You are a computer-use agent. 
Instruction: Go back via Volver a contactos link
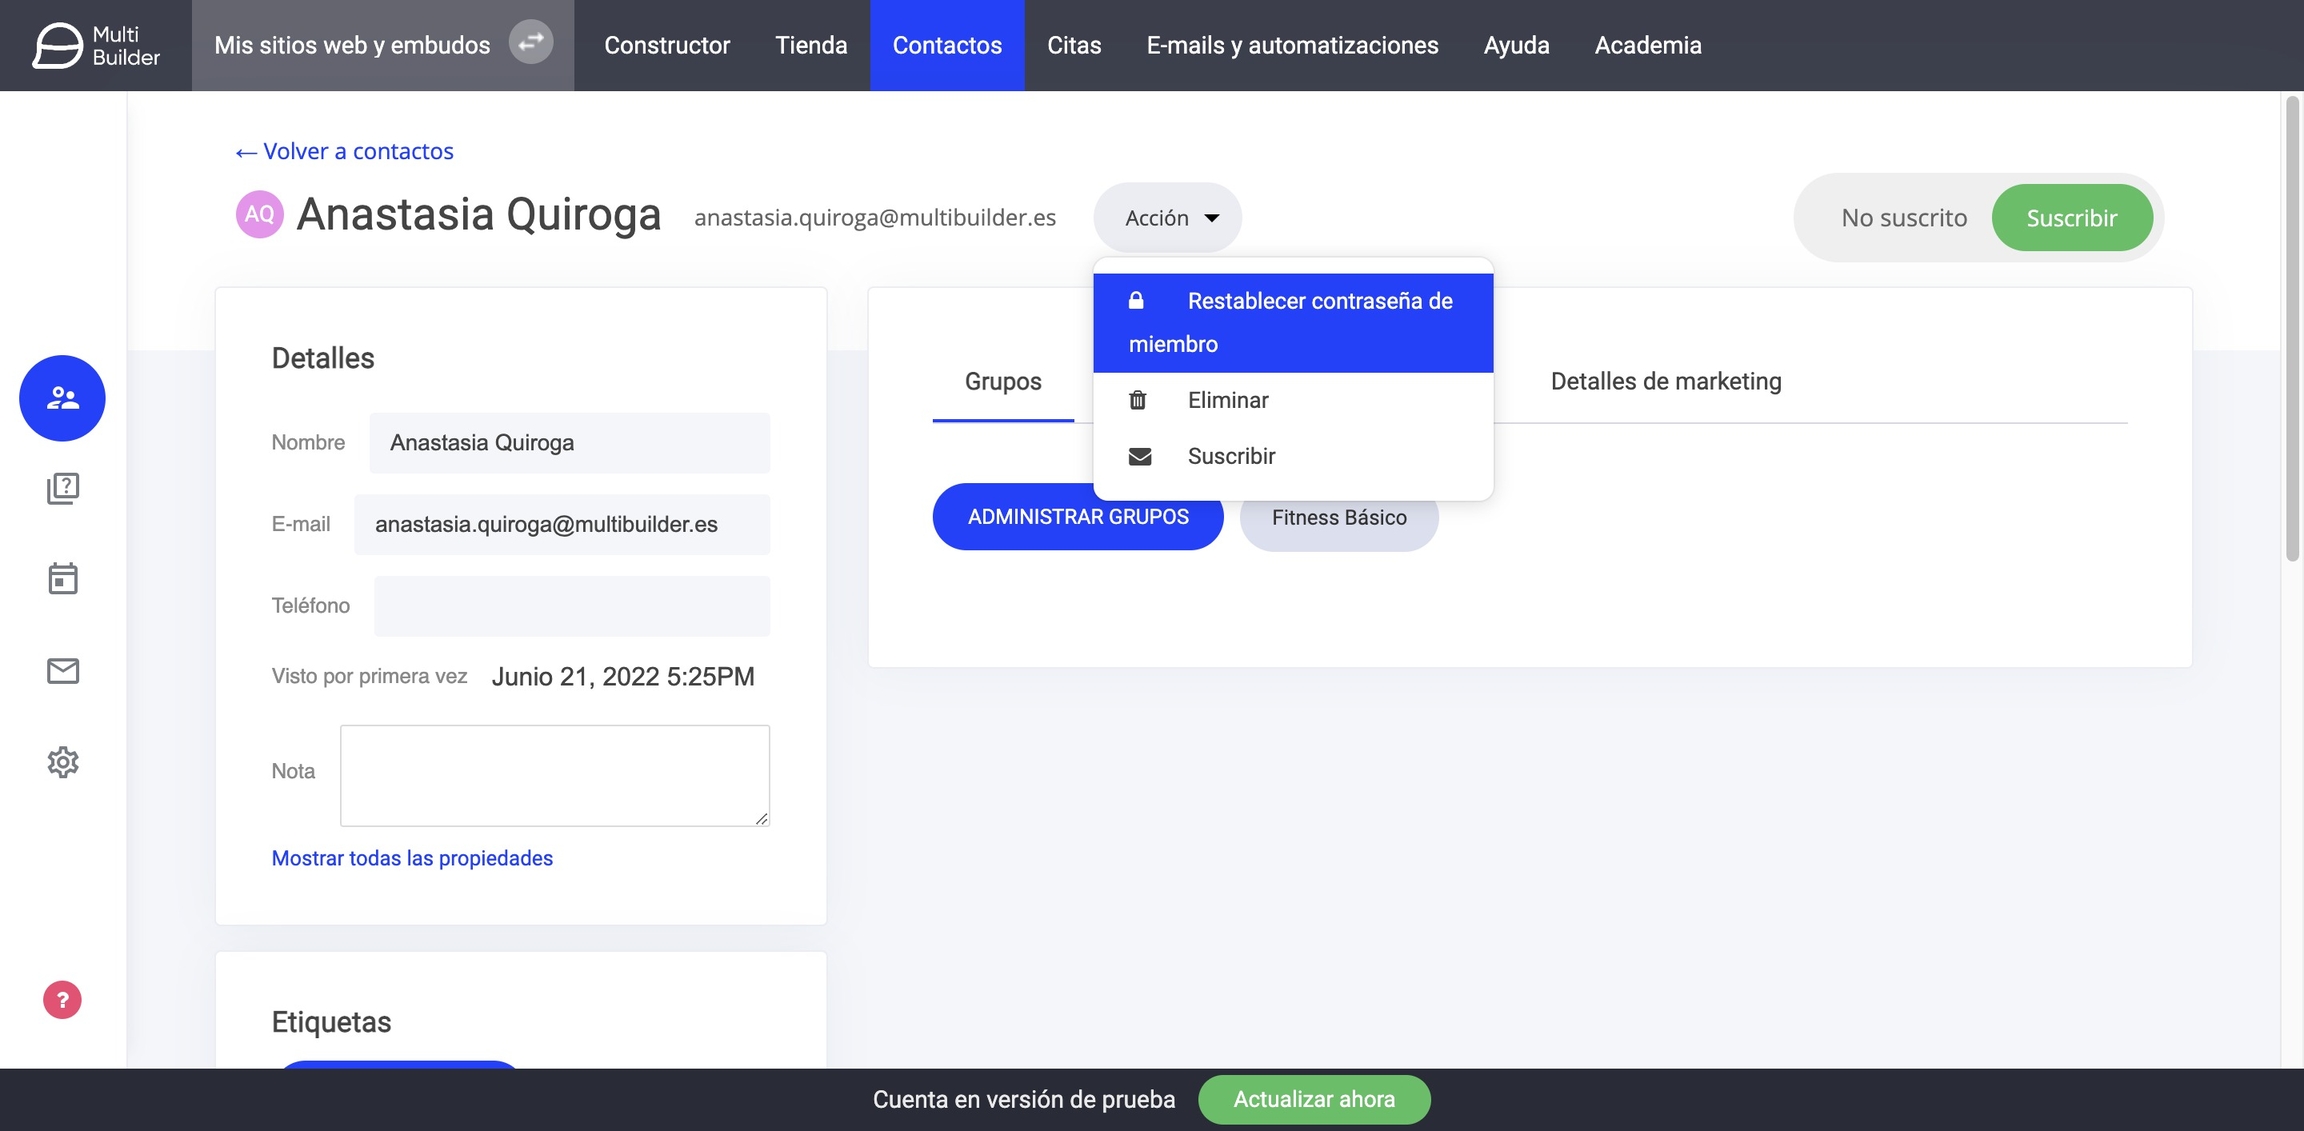click(x=344, y=151)
